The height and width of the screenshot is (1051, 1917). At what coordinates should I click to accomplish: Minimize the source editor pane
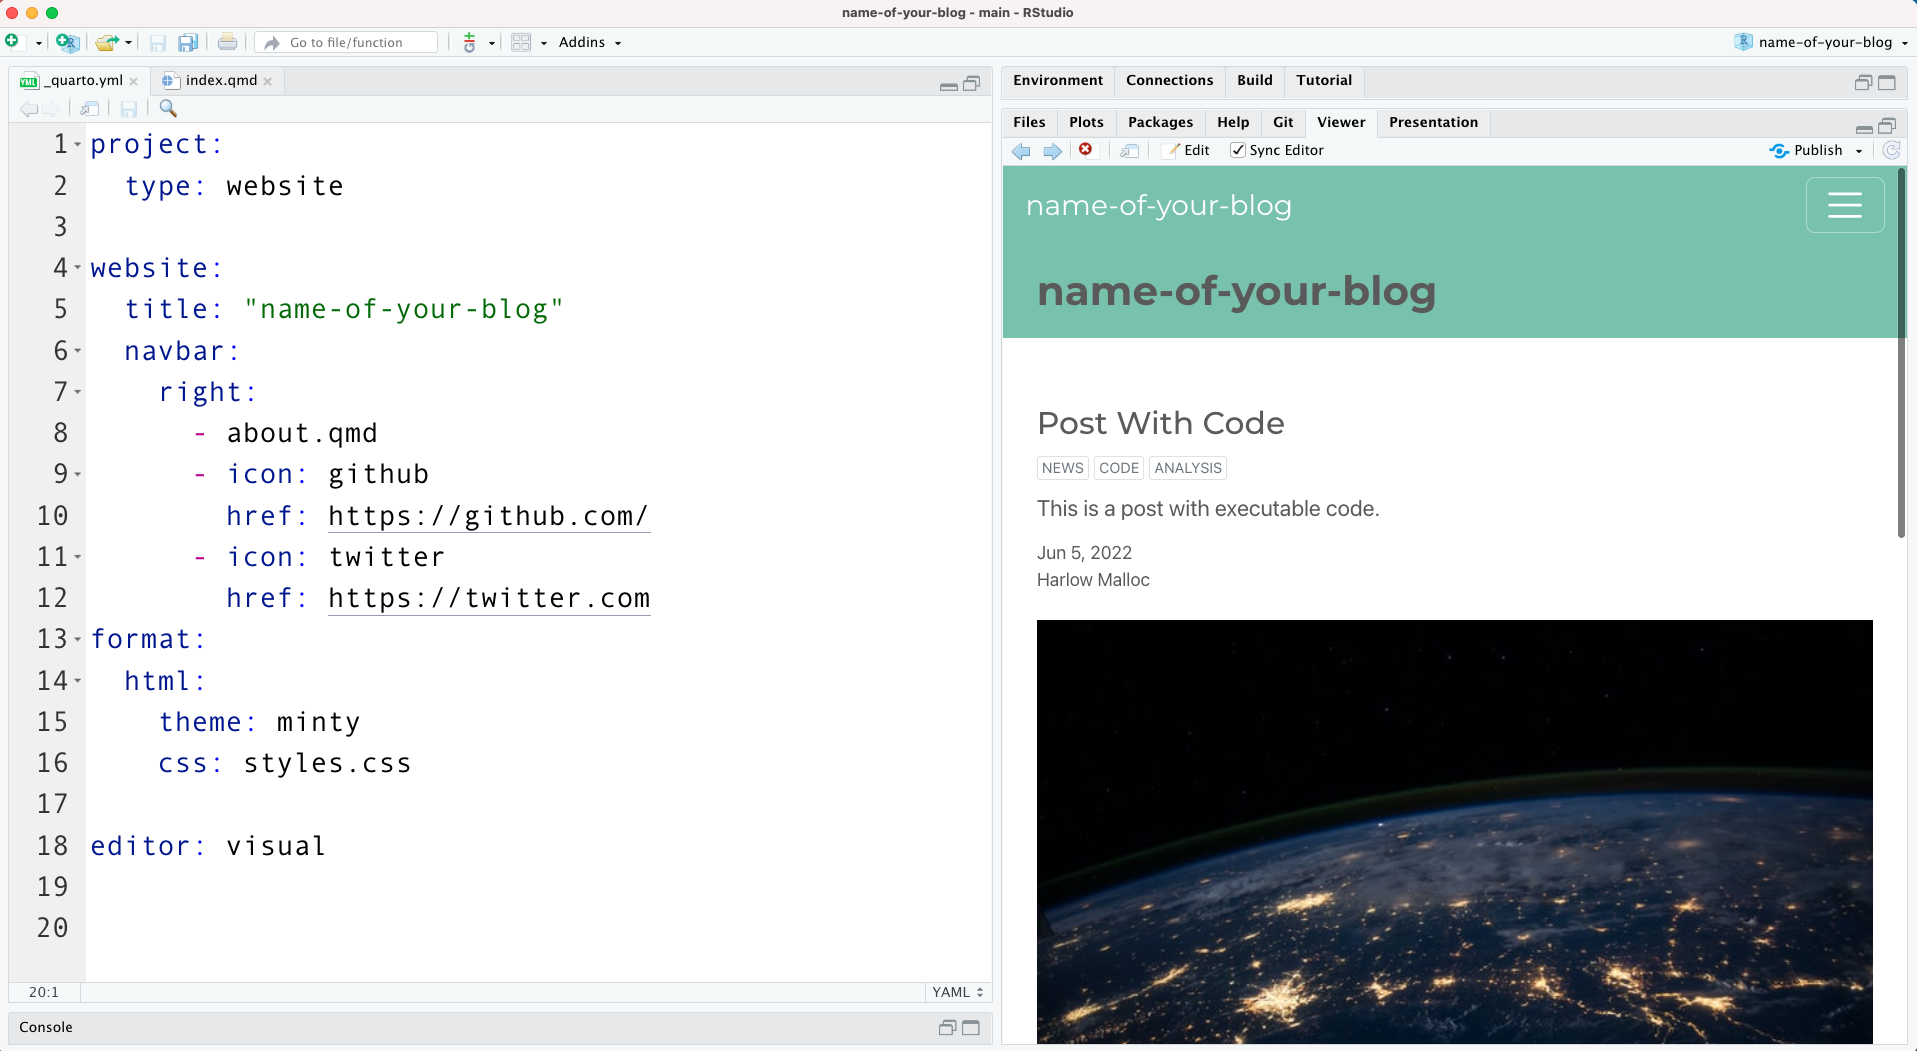(949, 85)
